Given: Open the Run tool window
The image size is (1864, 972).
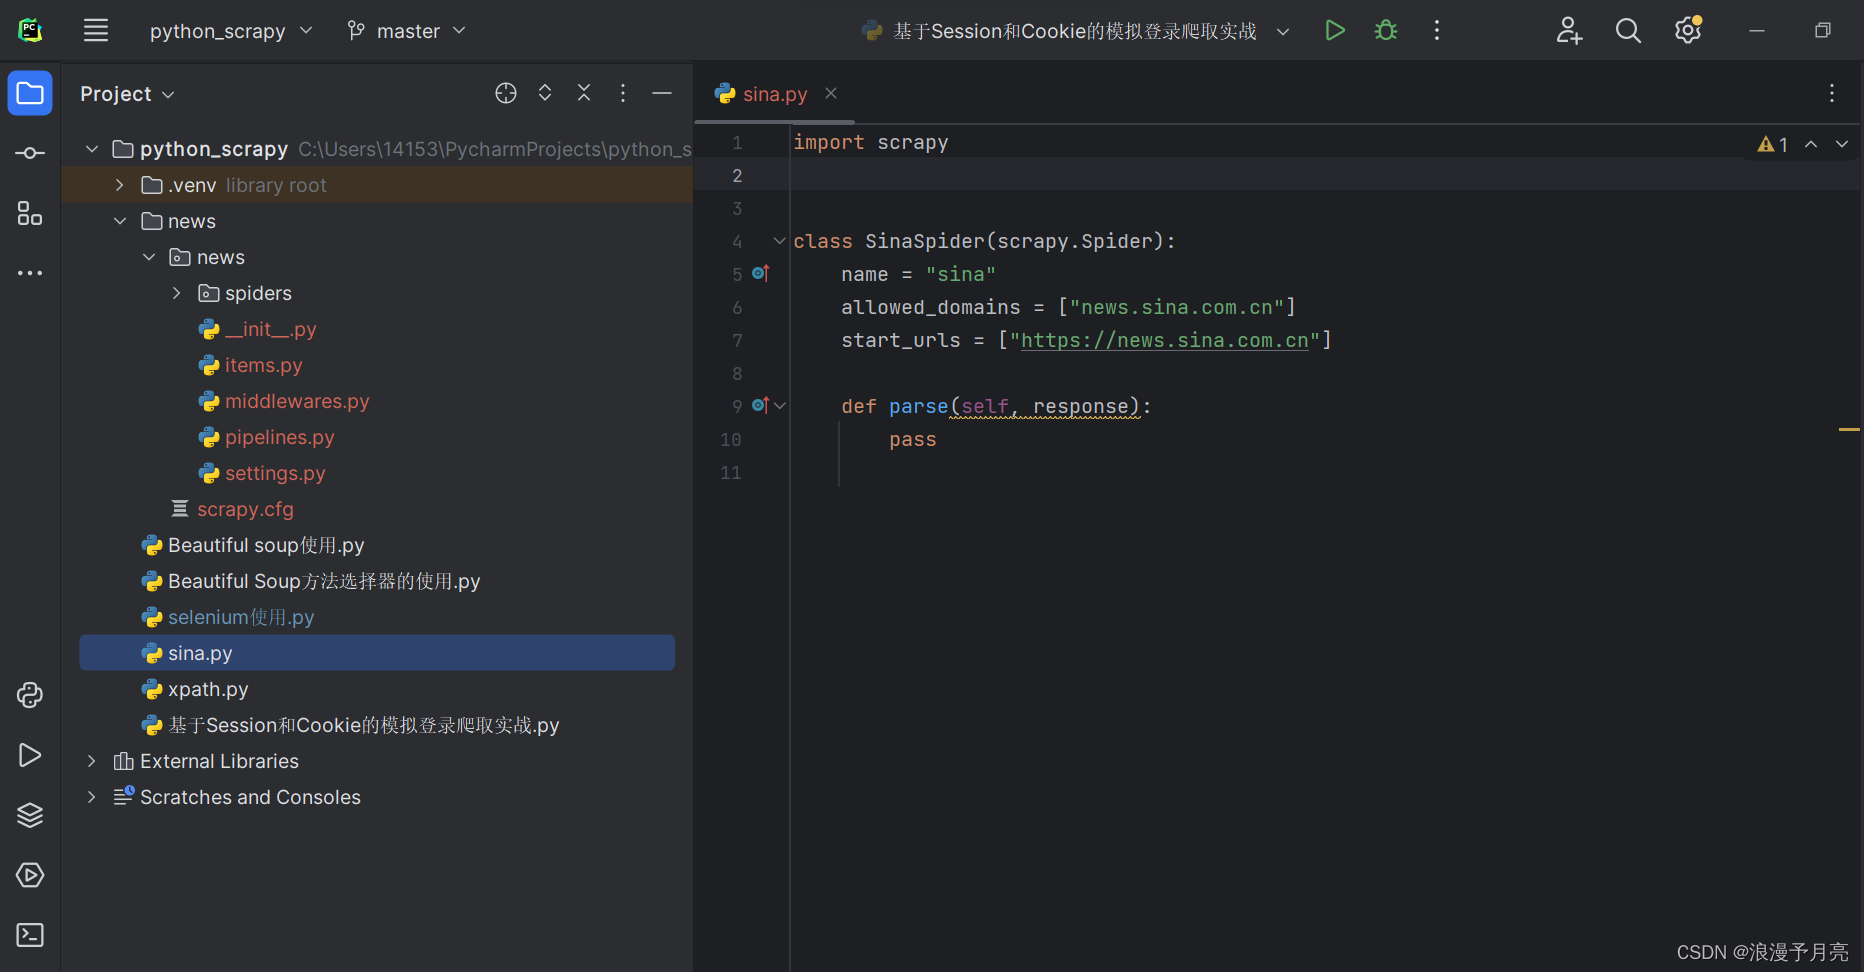Looking at the screenshot, I should pyautogui.click(x=30, y=755).
